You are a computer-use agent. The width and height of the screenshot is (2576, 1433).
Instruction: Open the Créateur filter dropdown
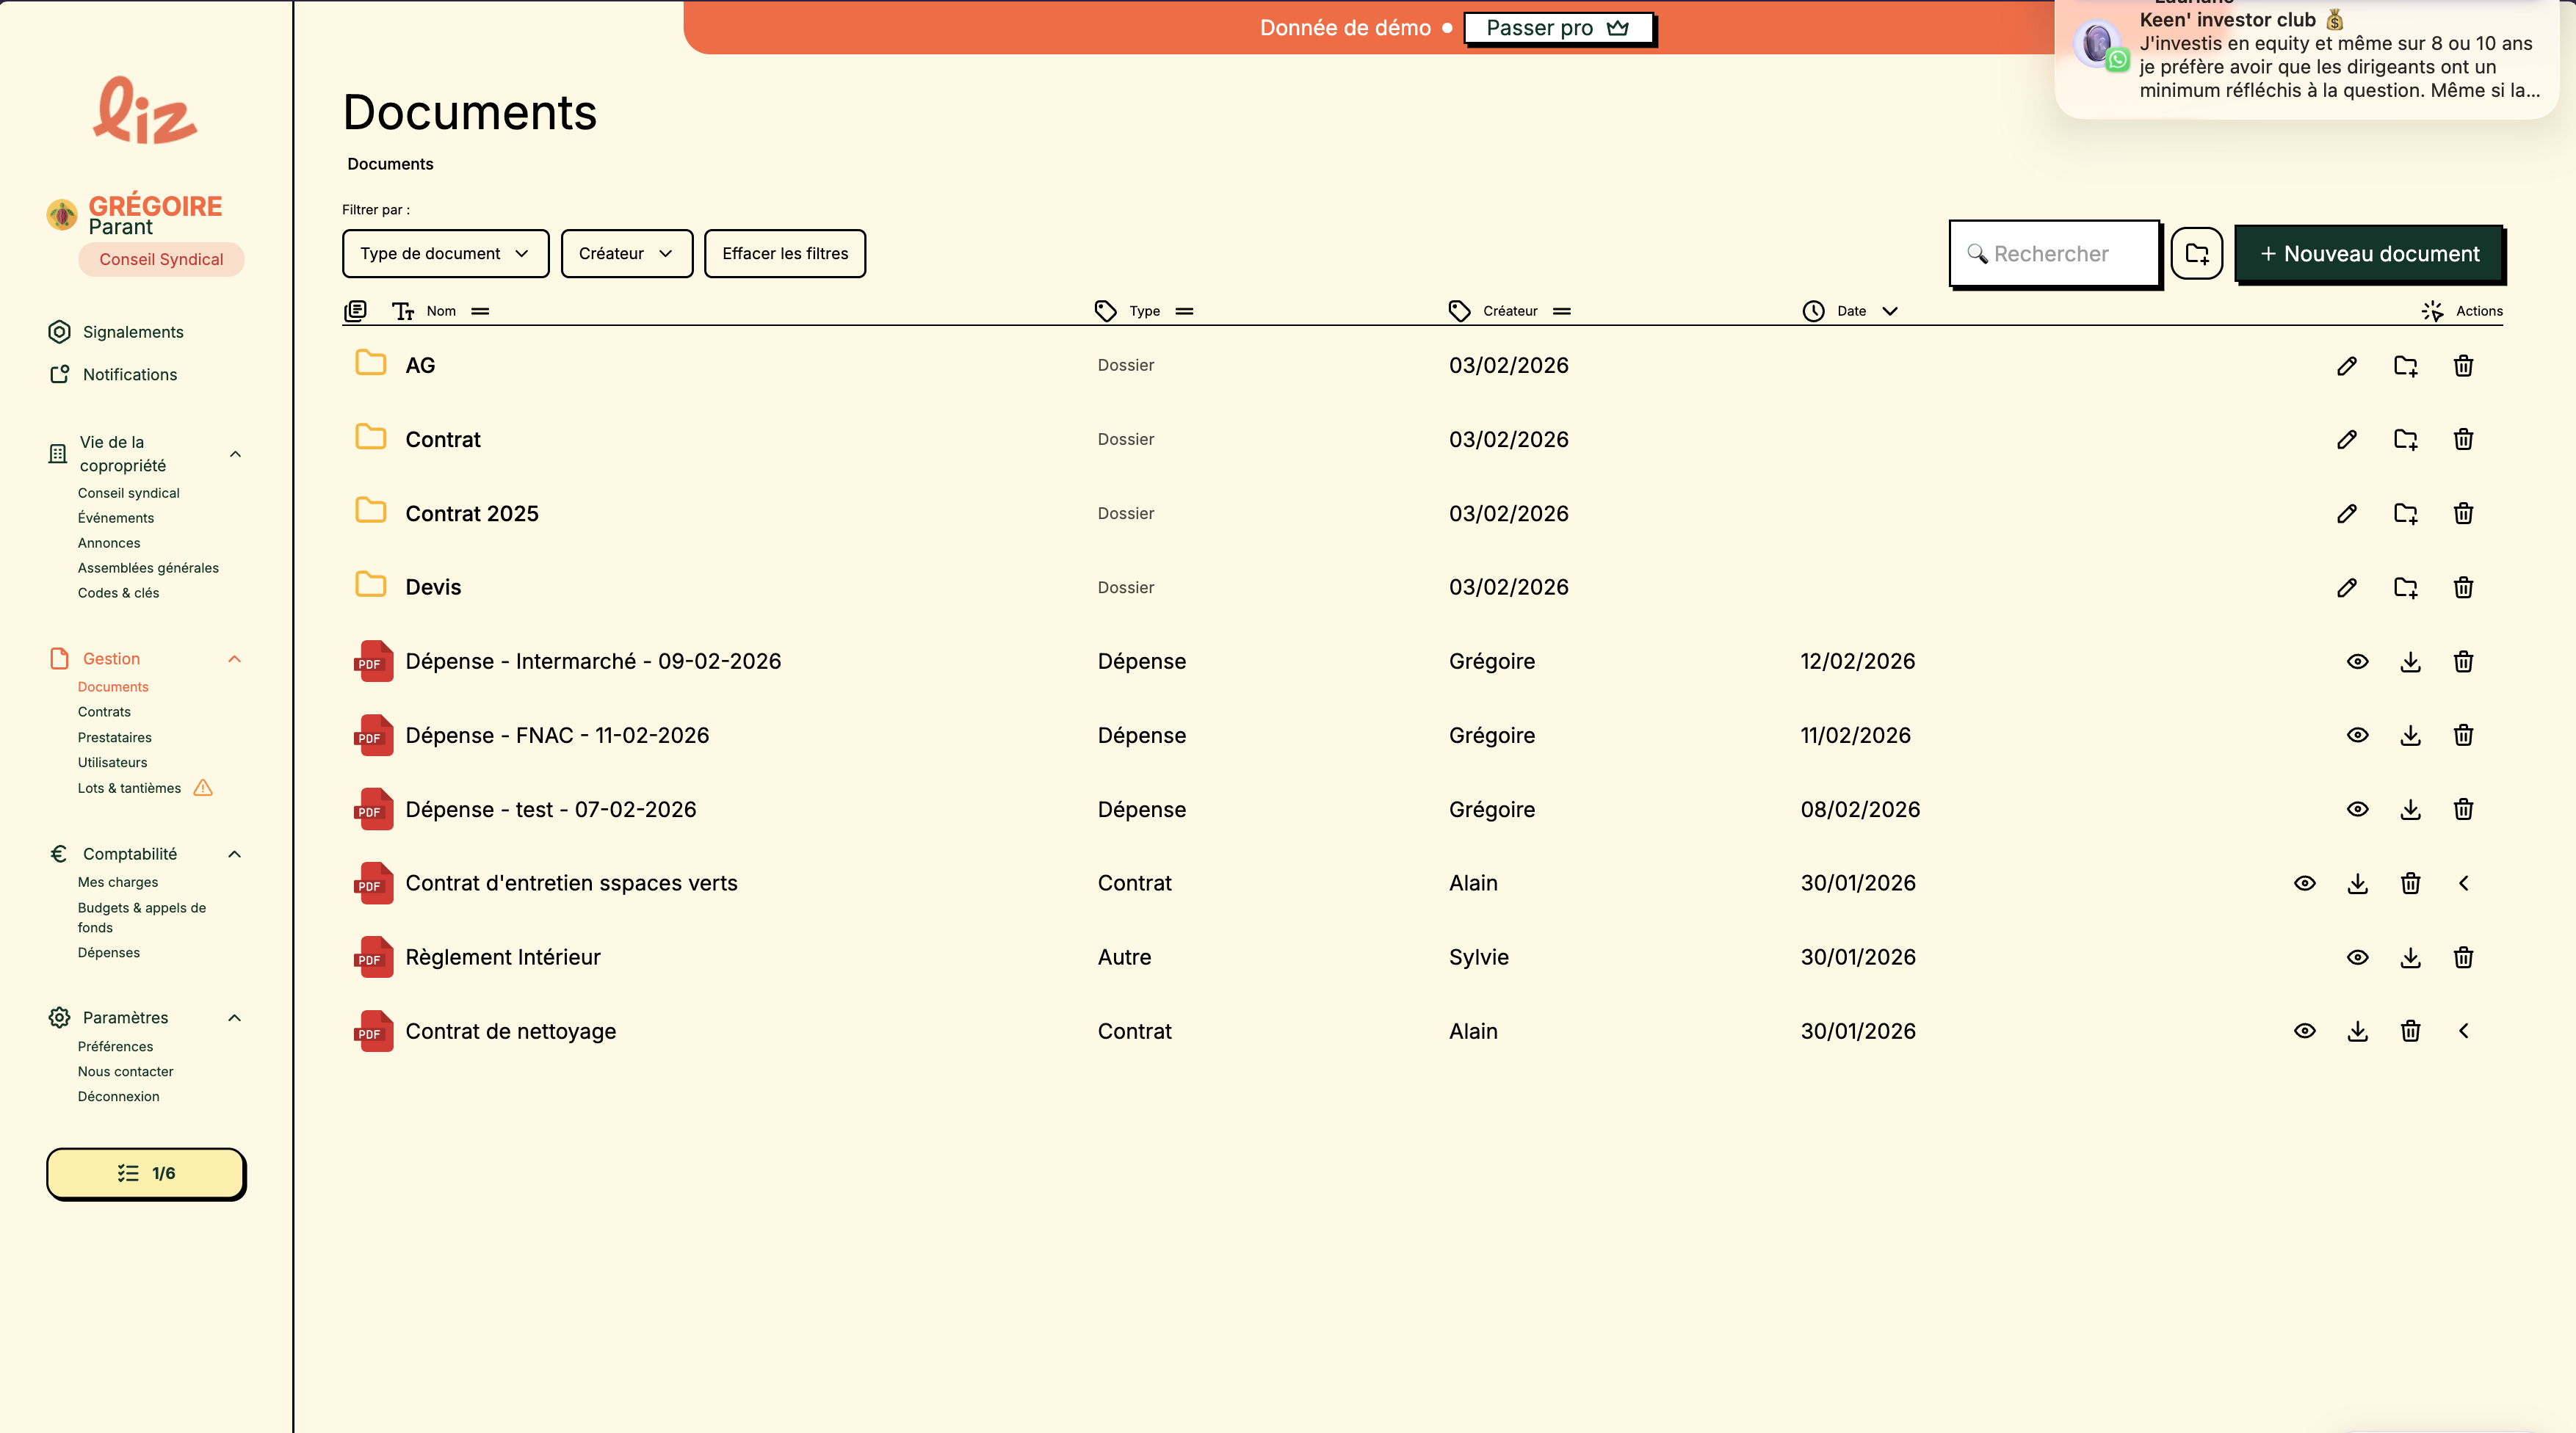626,254
